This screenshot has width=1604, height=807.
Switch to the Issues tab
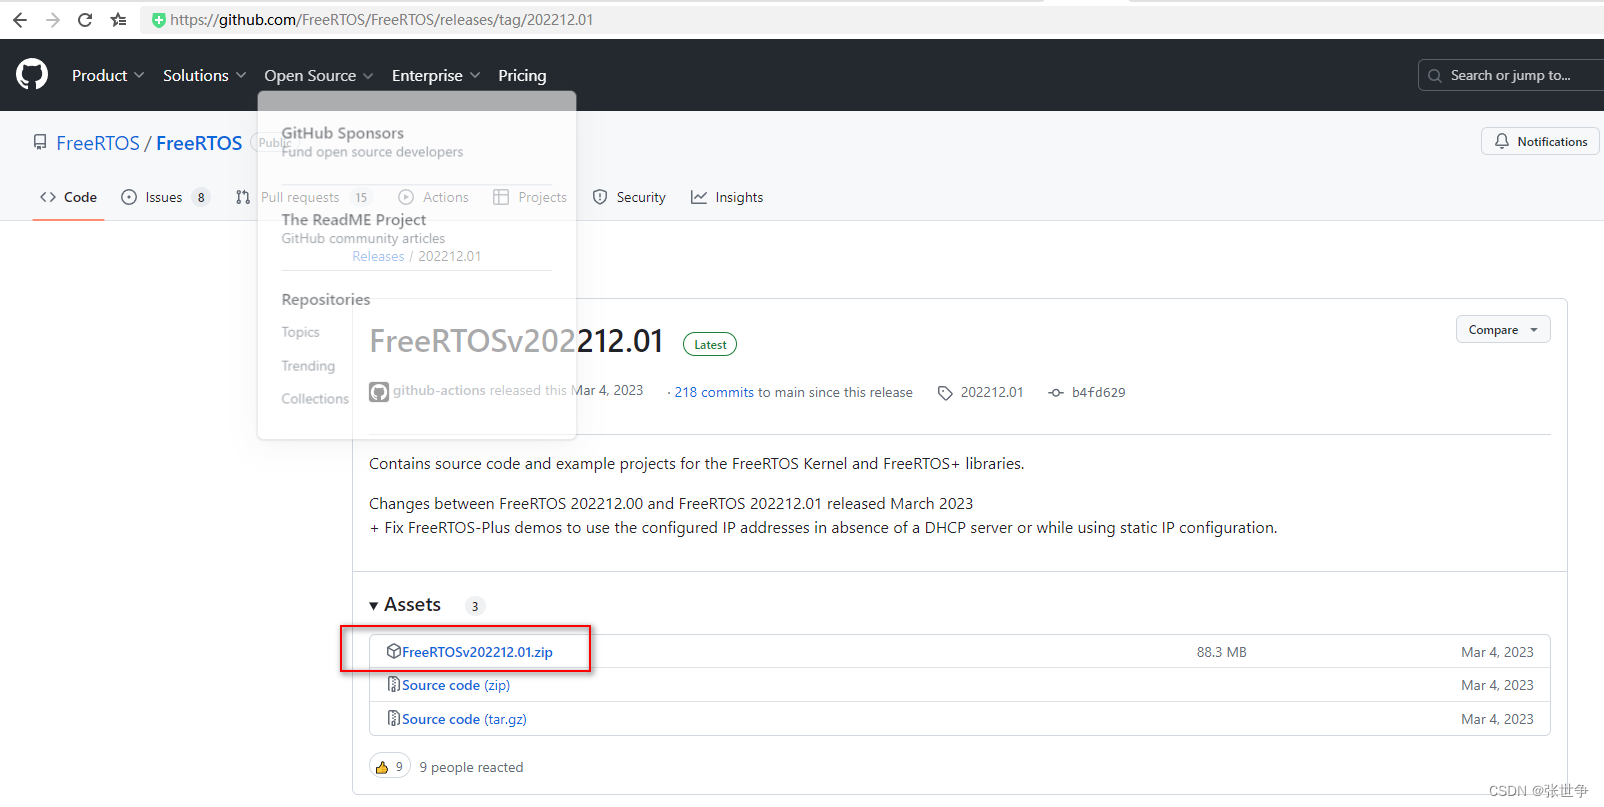[165, 197]
